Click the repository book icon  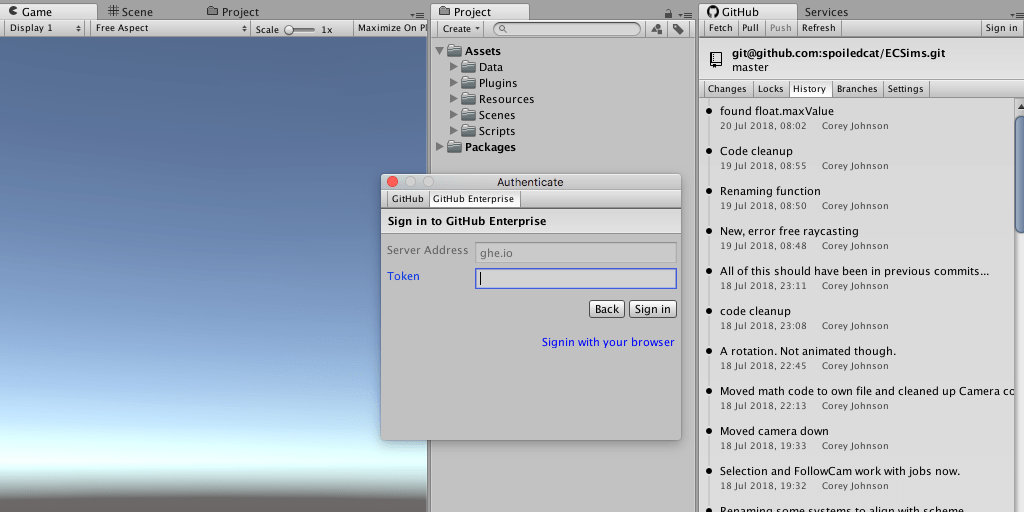coord(716,60)
